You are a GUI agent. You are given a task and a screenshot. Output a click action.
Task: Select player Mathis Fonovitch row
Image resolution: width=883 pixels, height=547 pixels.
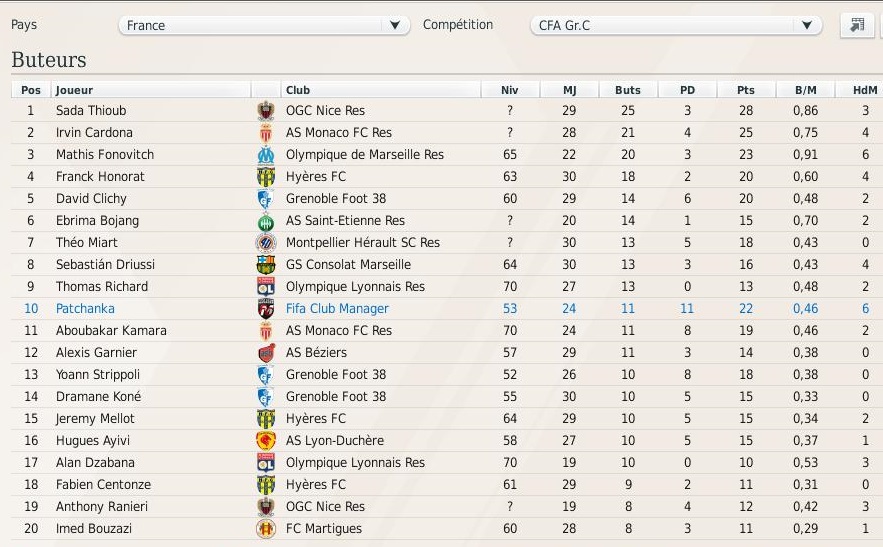coord(447,154)
